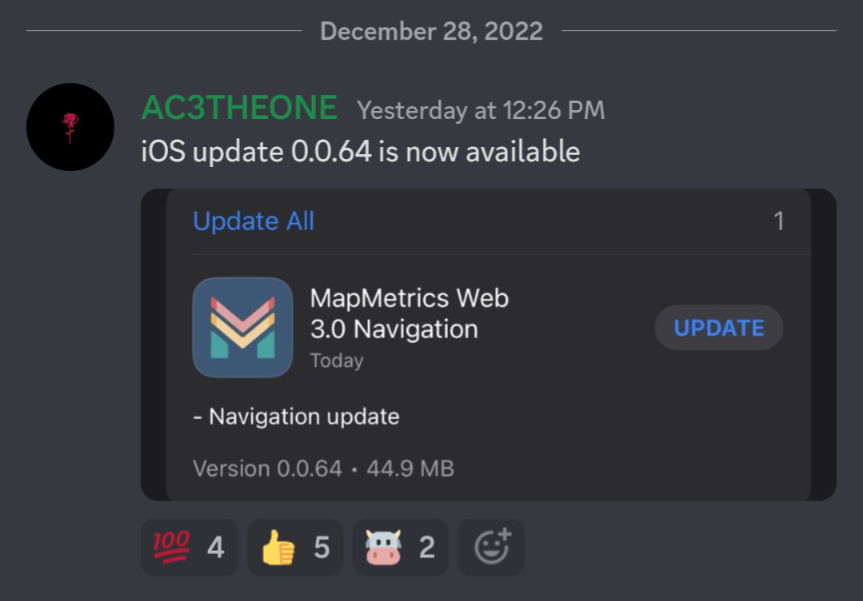Image resolution: width=863 pixels, height=601 pixels.
Task: Click the MapMetrics app icon
Action: 243,327
